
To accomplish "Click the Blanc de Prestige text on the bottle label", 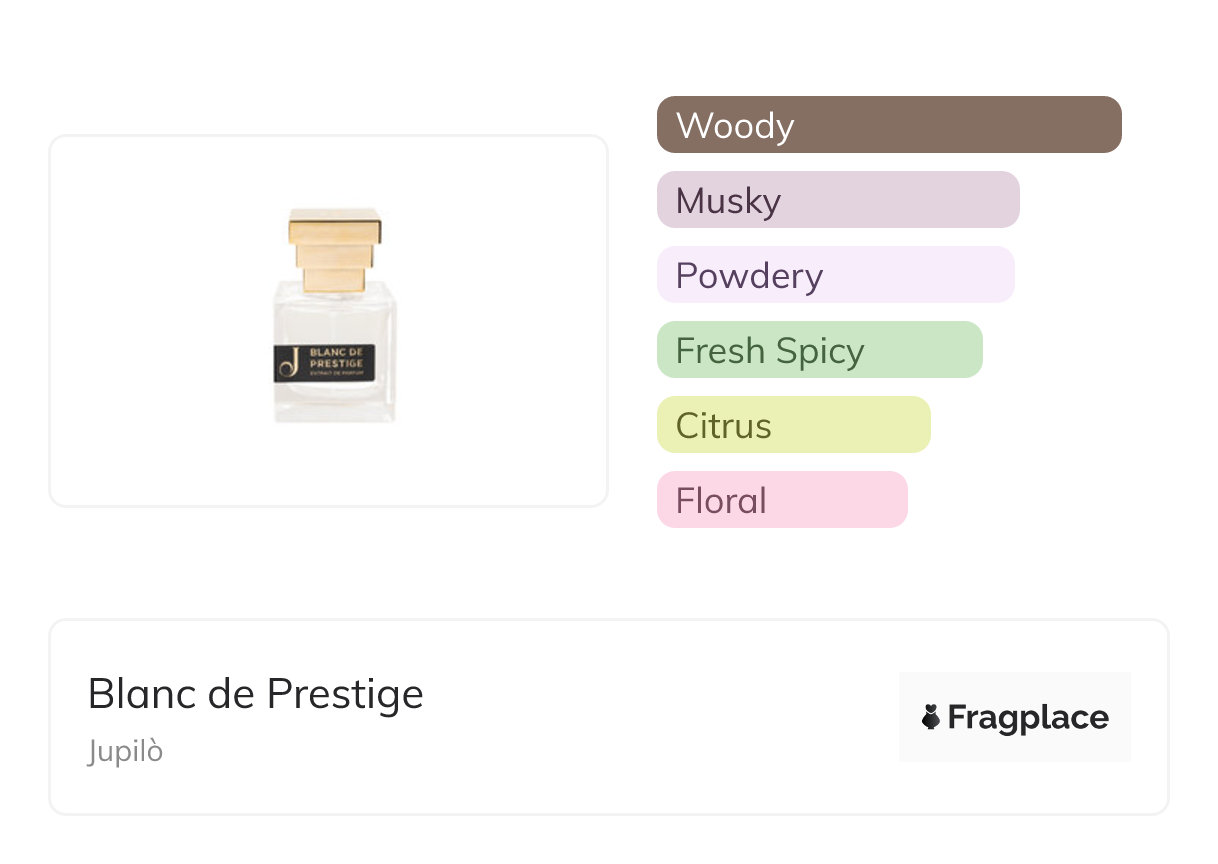I will pyautogui.click(x=336, y=358).
